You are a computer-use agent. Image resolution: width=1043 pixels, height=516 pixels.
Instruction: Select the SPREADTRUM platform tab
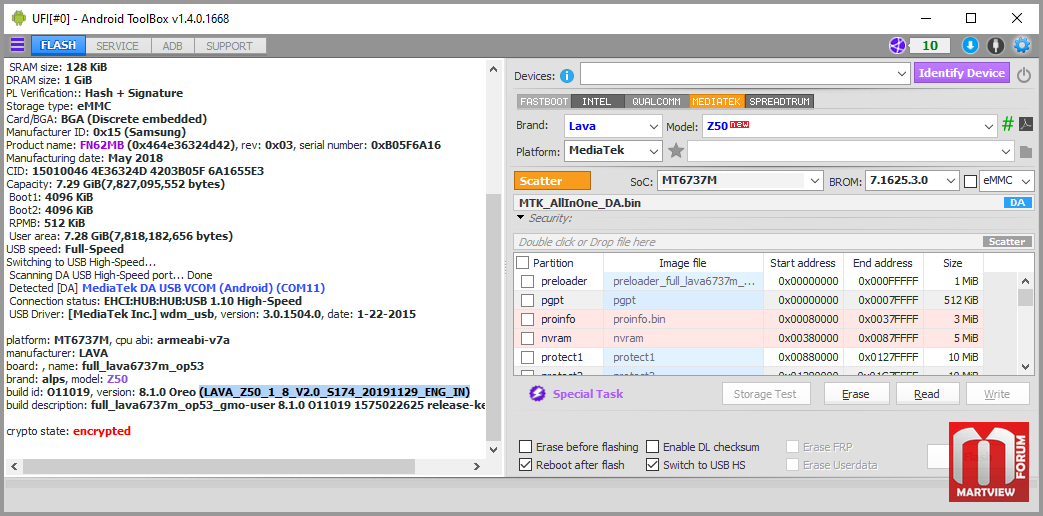coord(780,102)
